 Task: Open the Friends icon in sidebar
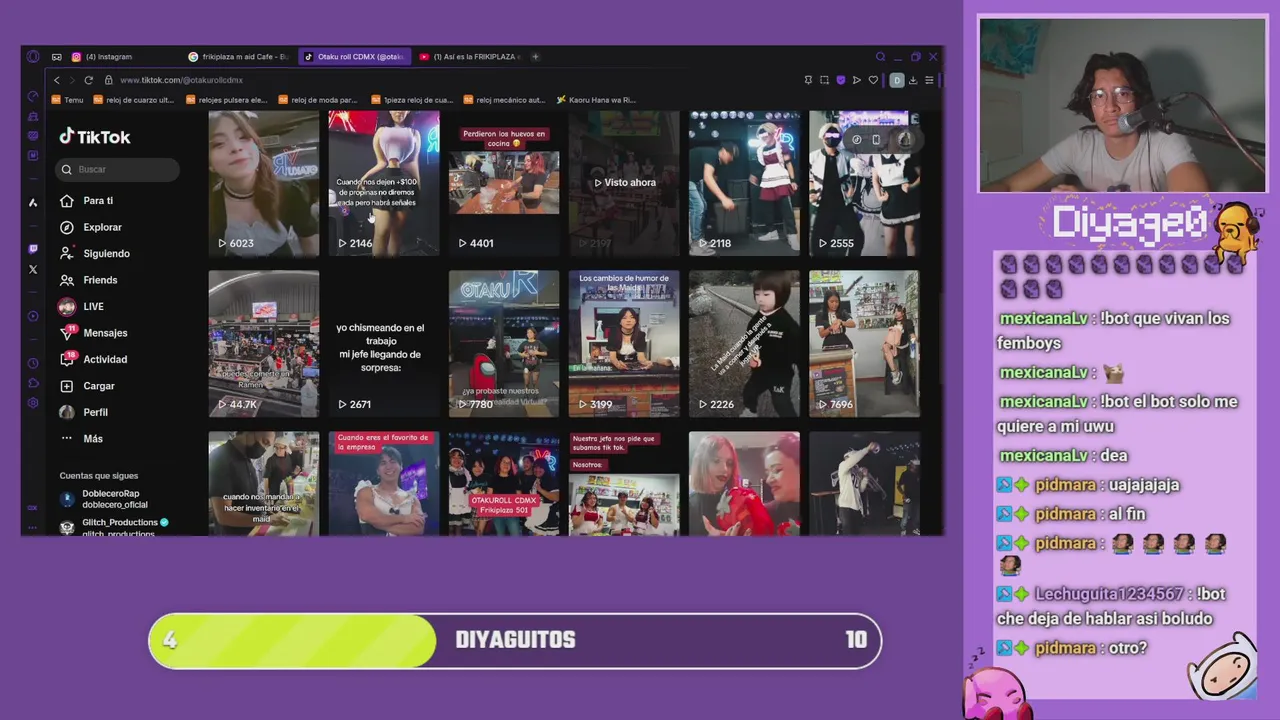(x=67, y=280)
